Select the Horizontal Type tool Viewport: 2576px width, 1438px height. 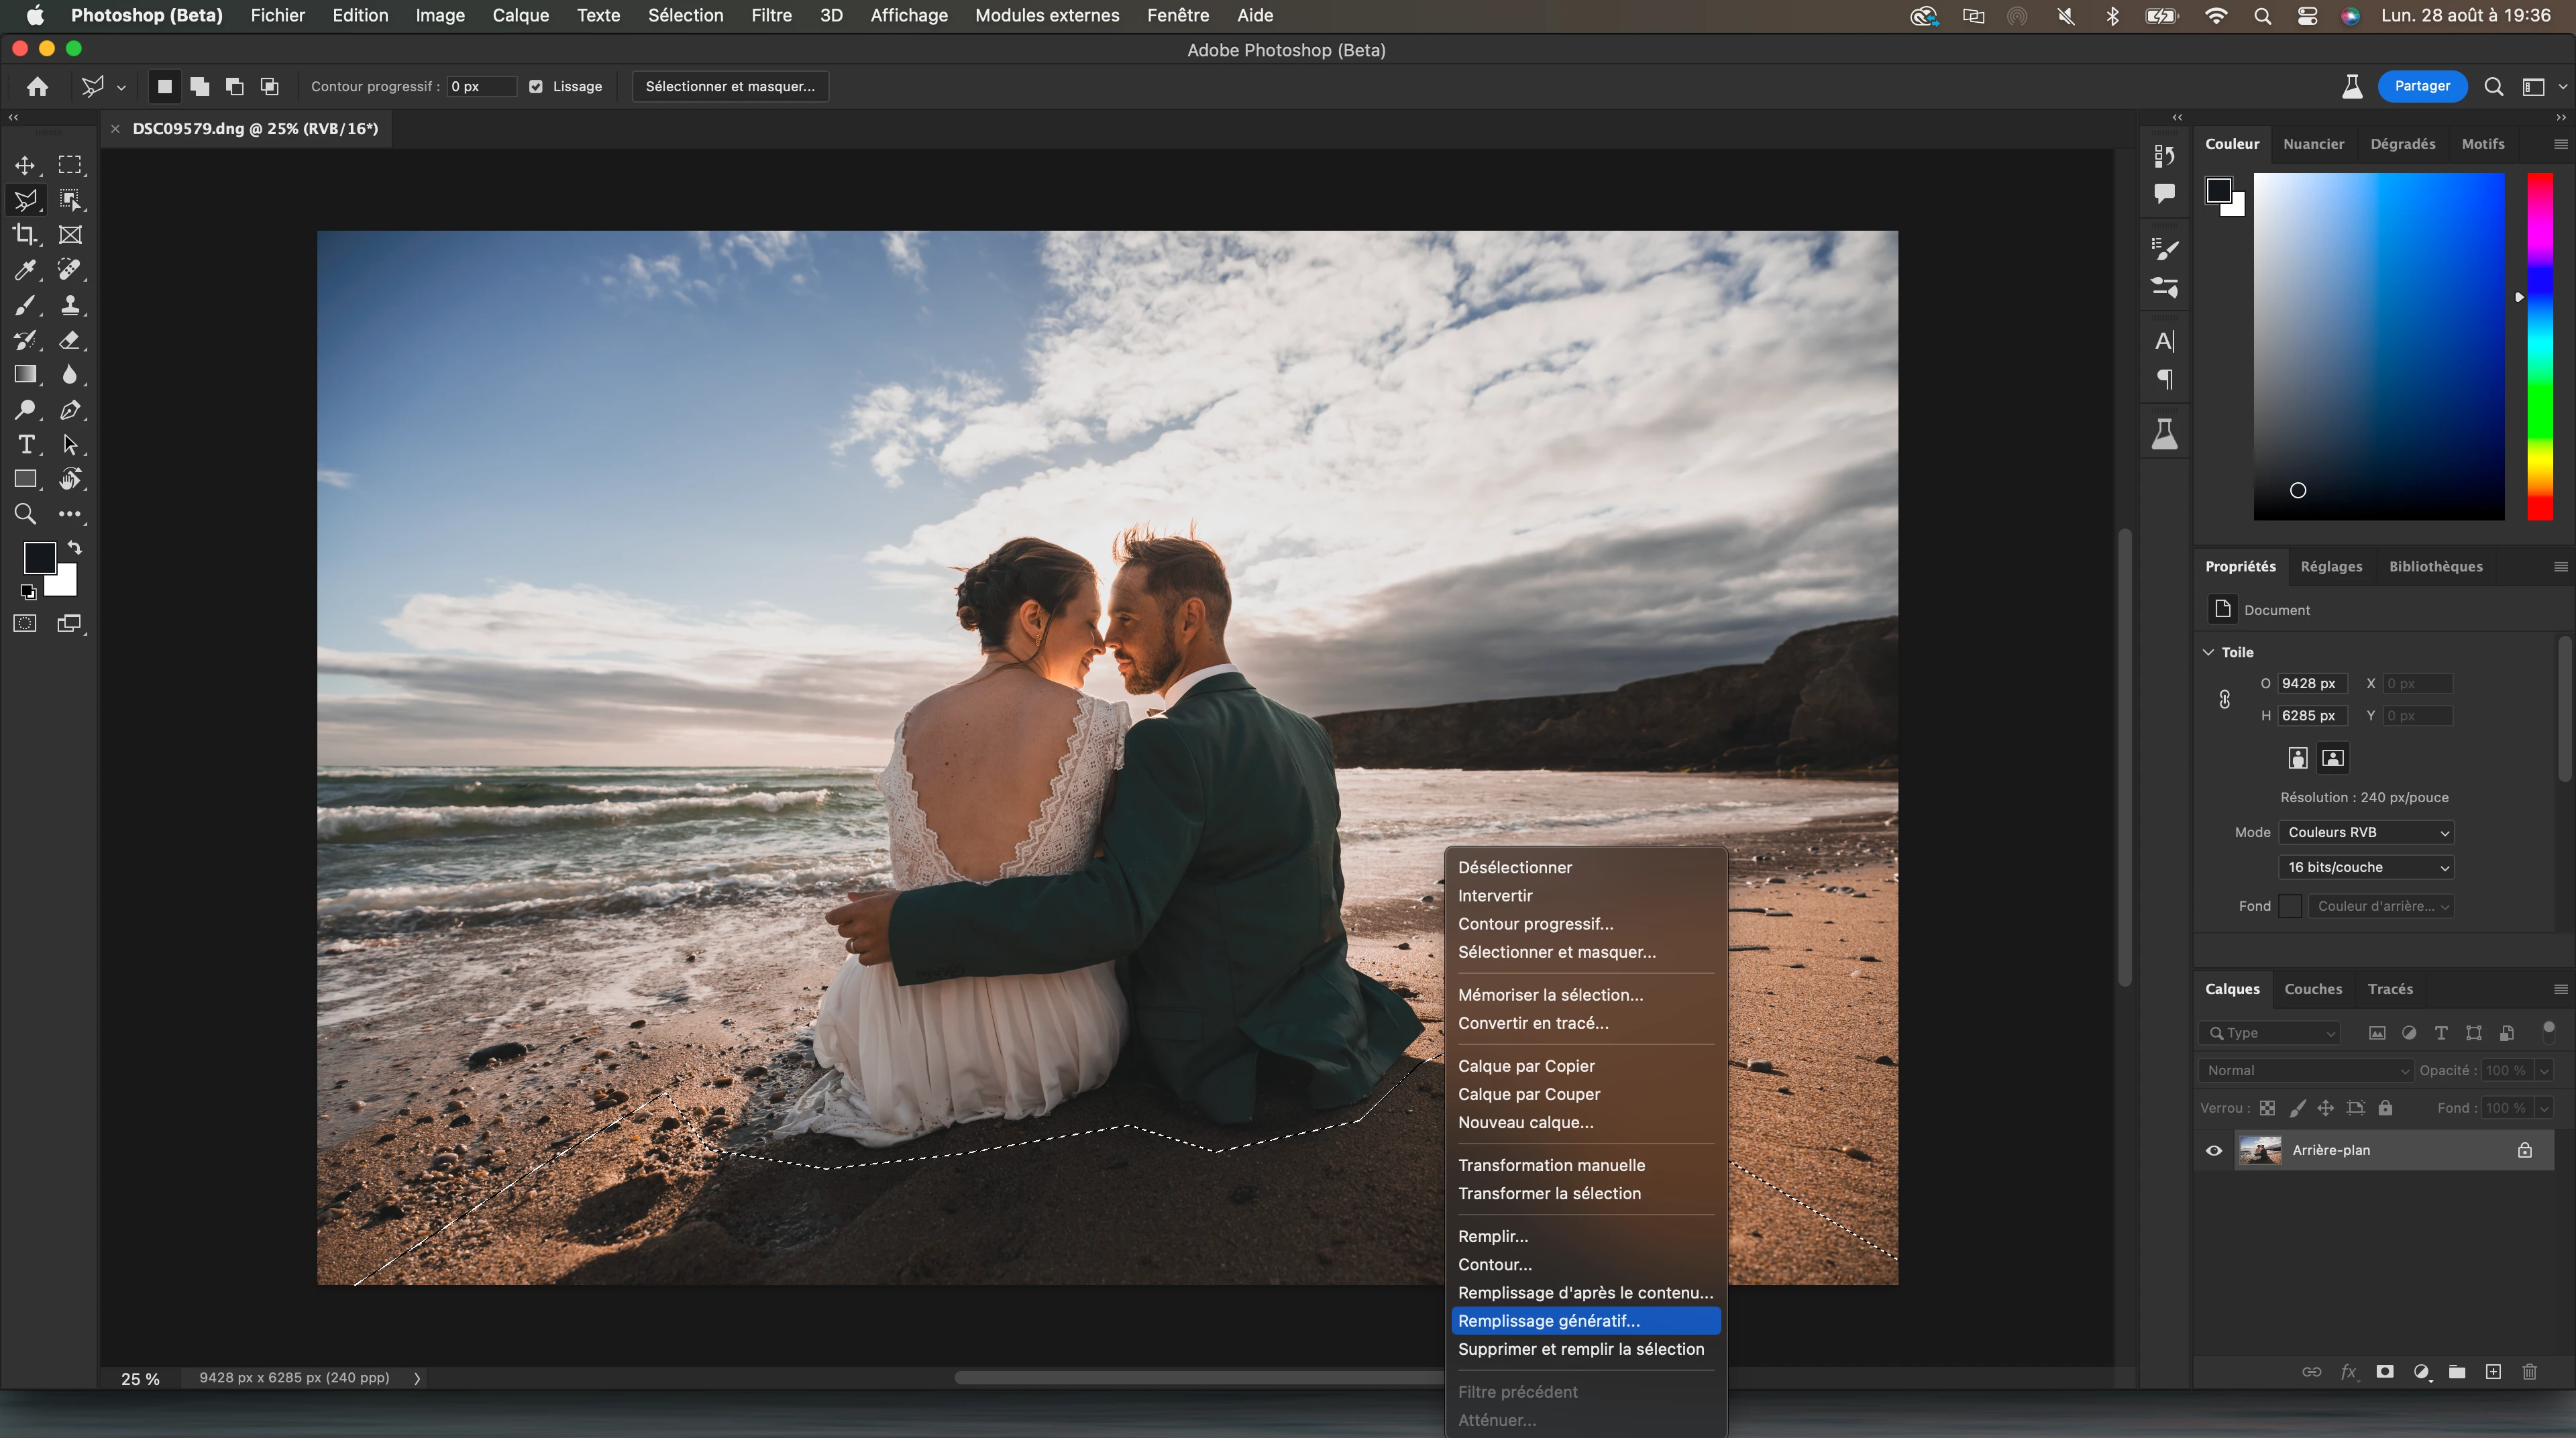tap(26, 445)
